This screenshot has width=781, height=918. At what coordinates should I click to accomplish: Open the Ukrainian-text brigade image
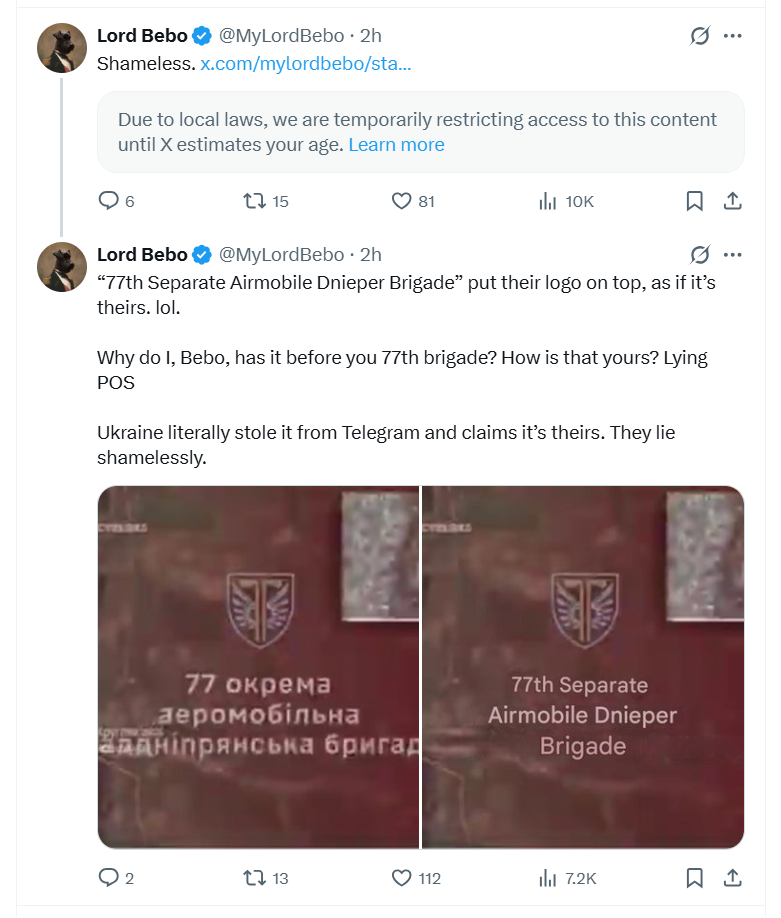[x=258, y=667]
